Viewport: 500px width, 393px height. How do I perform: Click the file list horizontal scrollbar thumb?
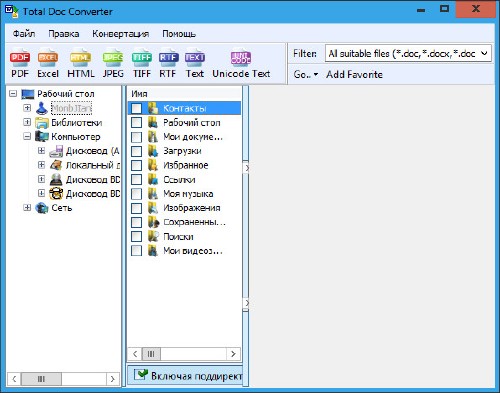151,354
